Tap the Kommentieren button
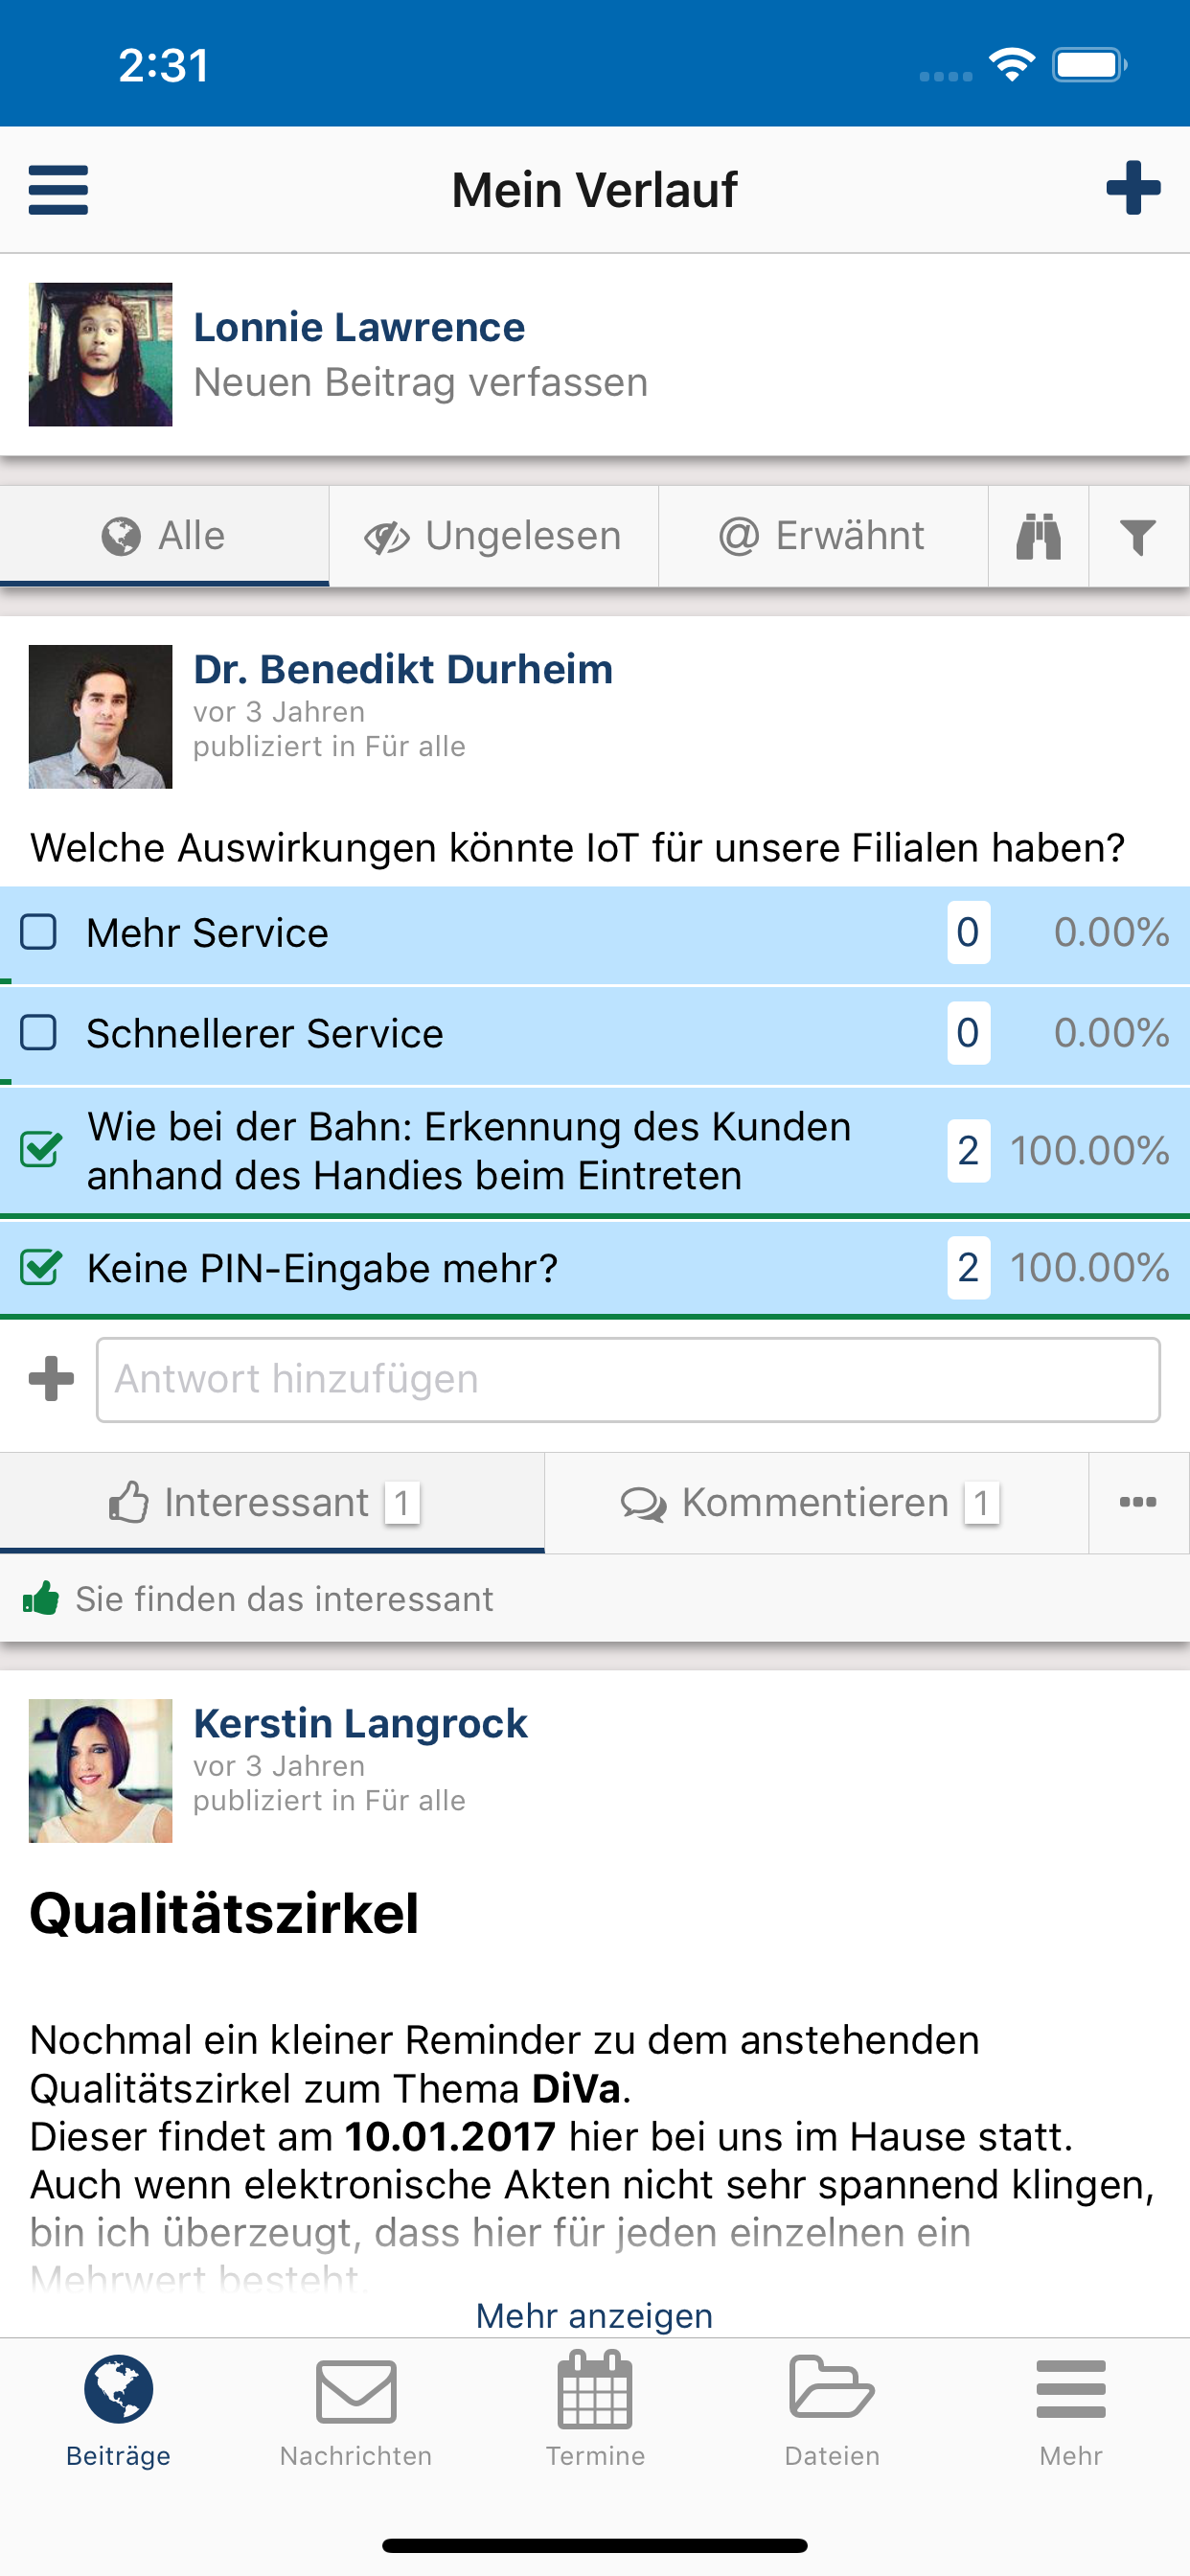Screen dimensions: 1190x2576 pos(816,1502)
